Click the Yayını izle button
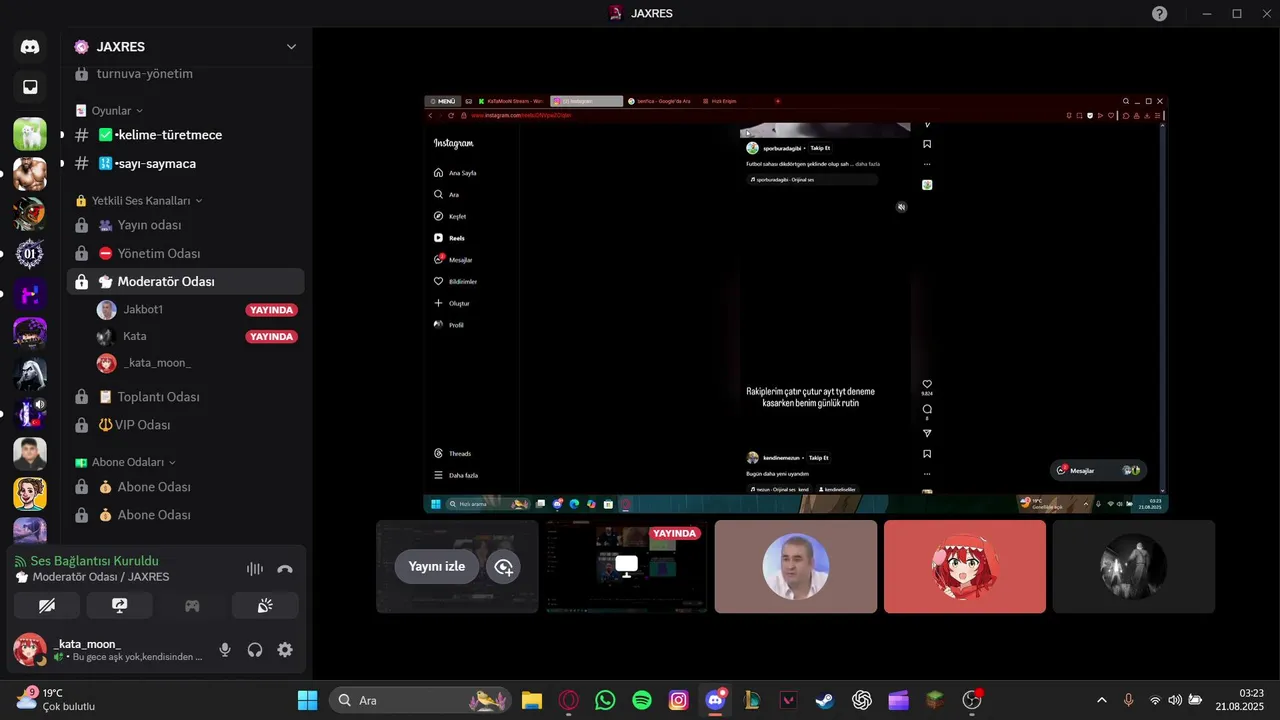The image size is (1280, 720). tap(437, 566)
